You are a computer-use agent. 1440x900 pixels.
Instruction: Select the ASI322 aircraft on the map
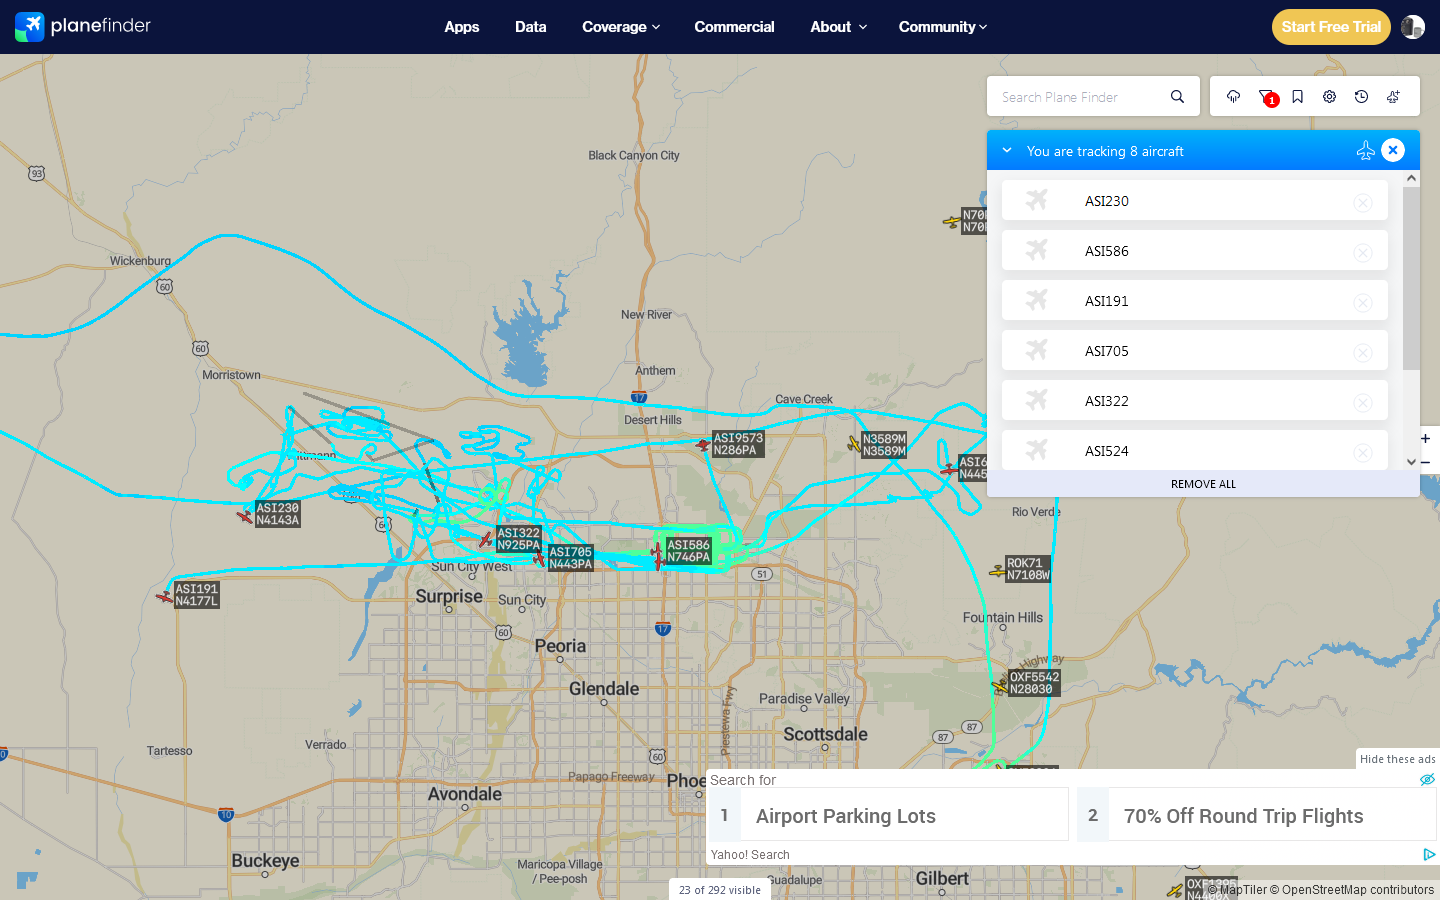coord(486,540)
